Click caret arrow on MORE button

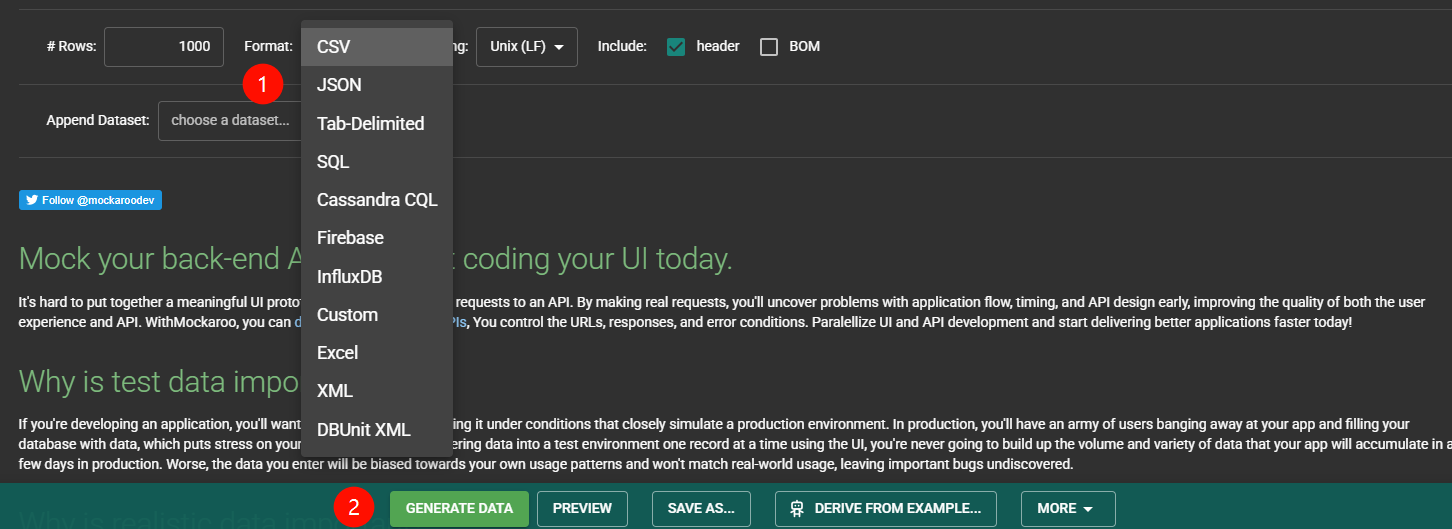pyautogui.click(x=1088, y=509)
